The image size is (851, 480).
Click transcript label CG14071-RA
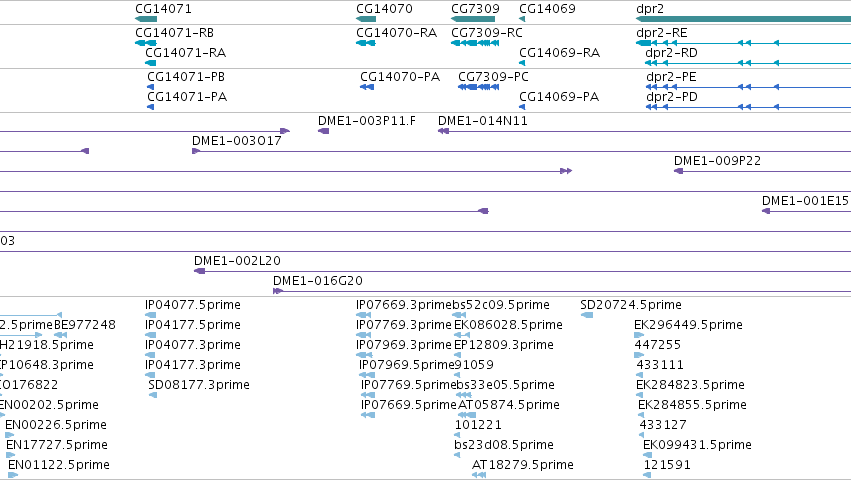click(186, 53)
